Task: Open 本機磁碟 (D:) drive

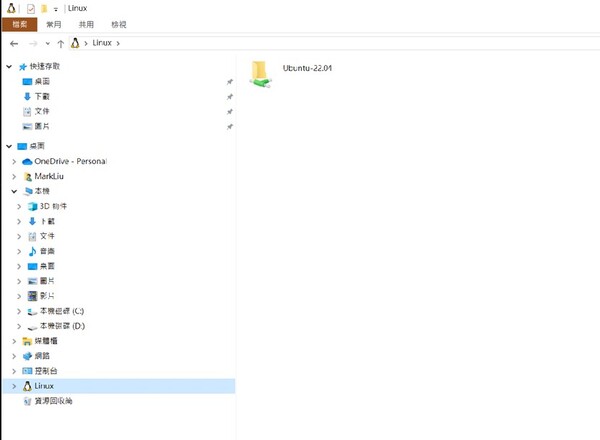Action: point(32,326)
